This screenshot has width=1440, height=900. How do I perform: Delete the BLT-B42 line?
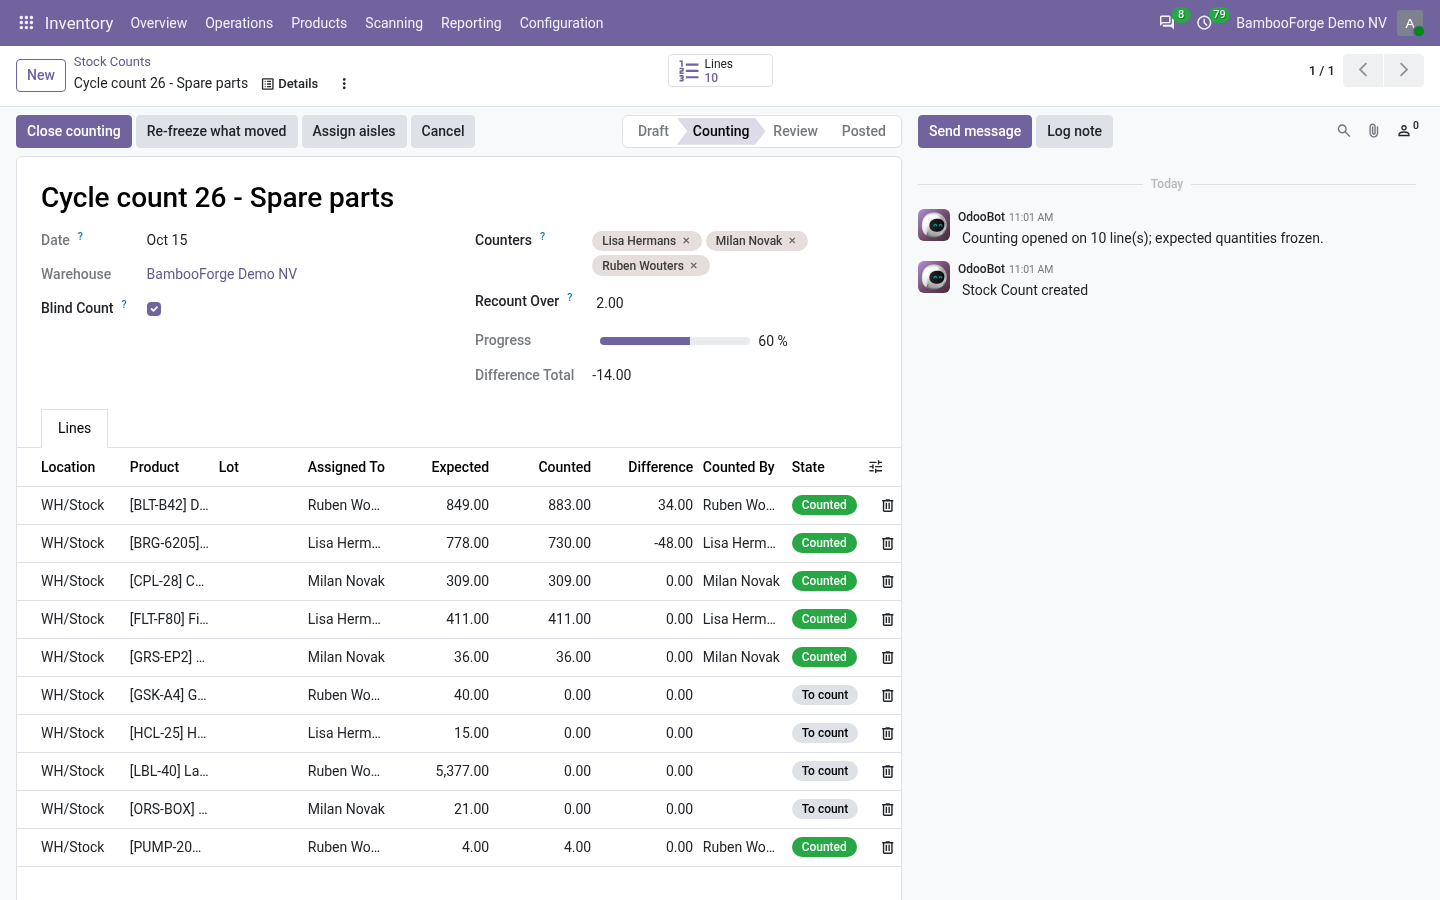pos(887,506)
